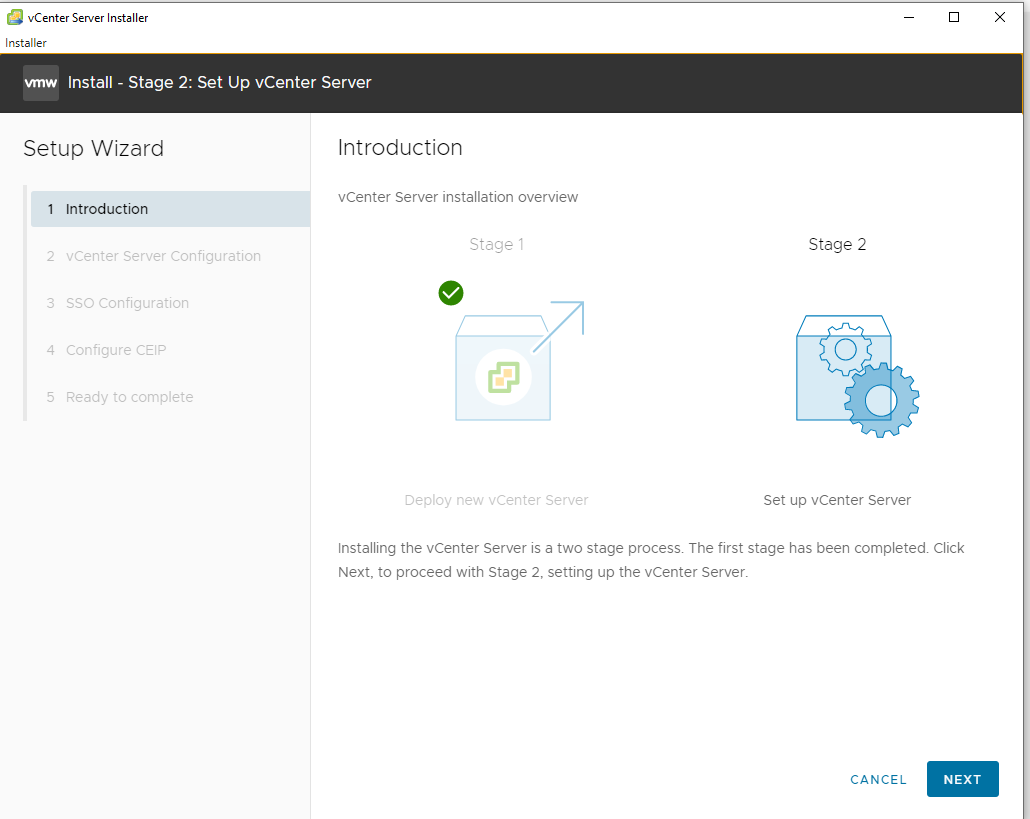This screenshot has width=1030, height=819.
Task: Click the Stage 1 heading text
Action: click(x=497, y=244)
